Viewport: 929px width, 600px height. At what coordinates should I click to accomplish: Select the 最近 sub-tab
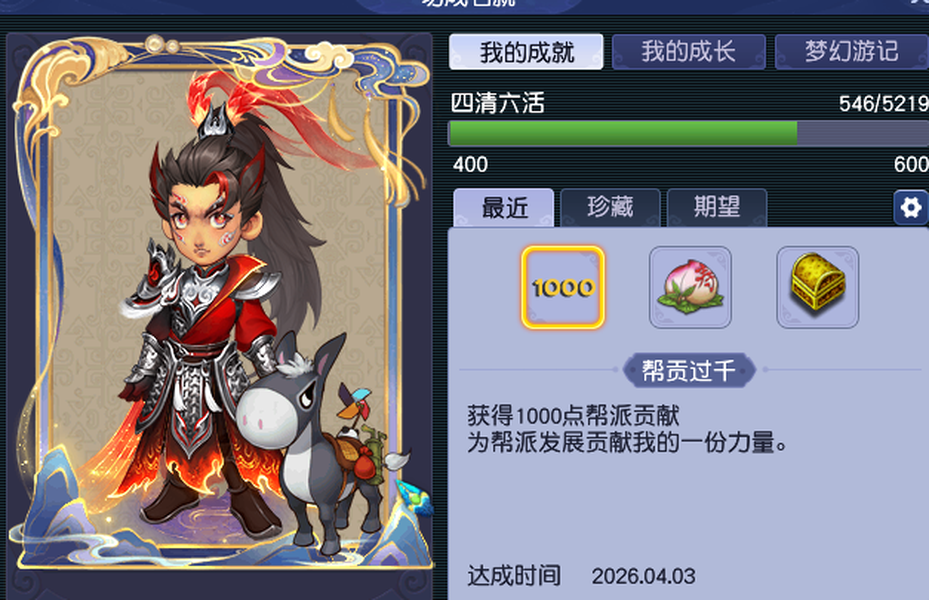[x=504, y=208]
